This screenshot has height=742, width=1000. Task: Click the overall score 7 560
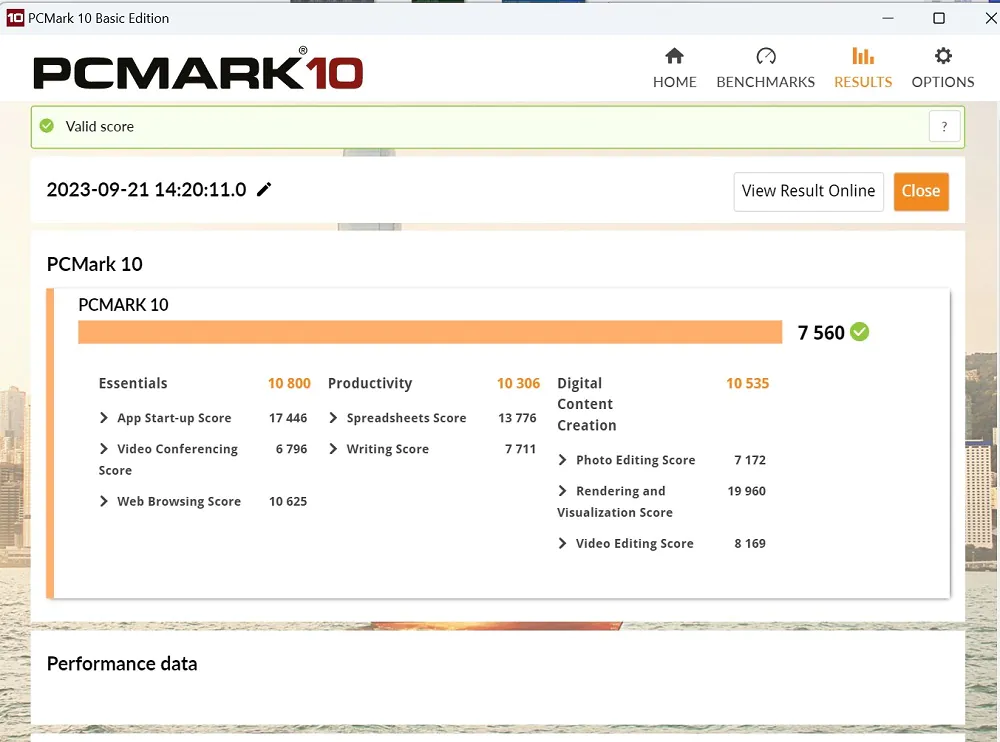tap(821, 332)
